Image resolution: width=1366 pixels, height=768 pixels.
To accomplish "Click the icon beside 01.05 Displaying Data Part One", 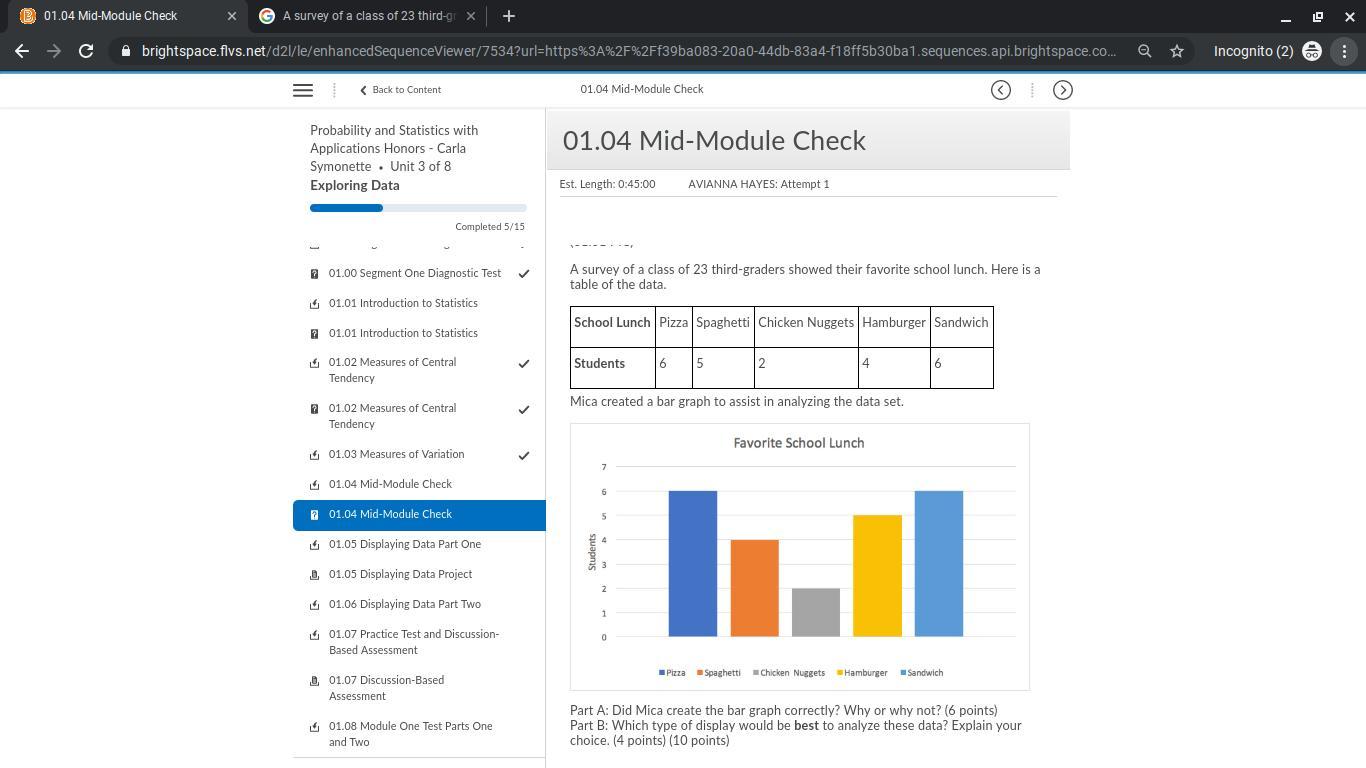I will (x=315, y=545).
